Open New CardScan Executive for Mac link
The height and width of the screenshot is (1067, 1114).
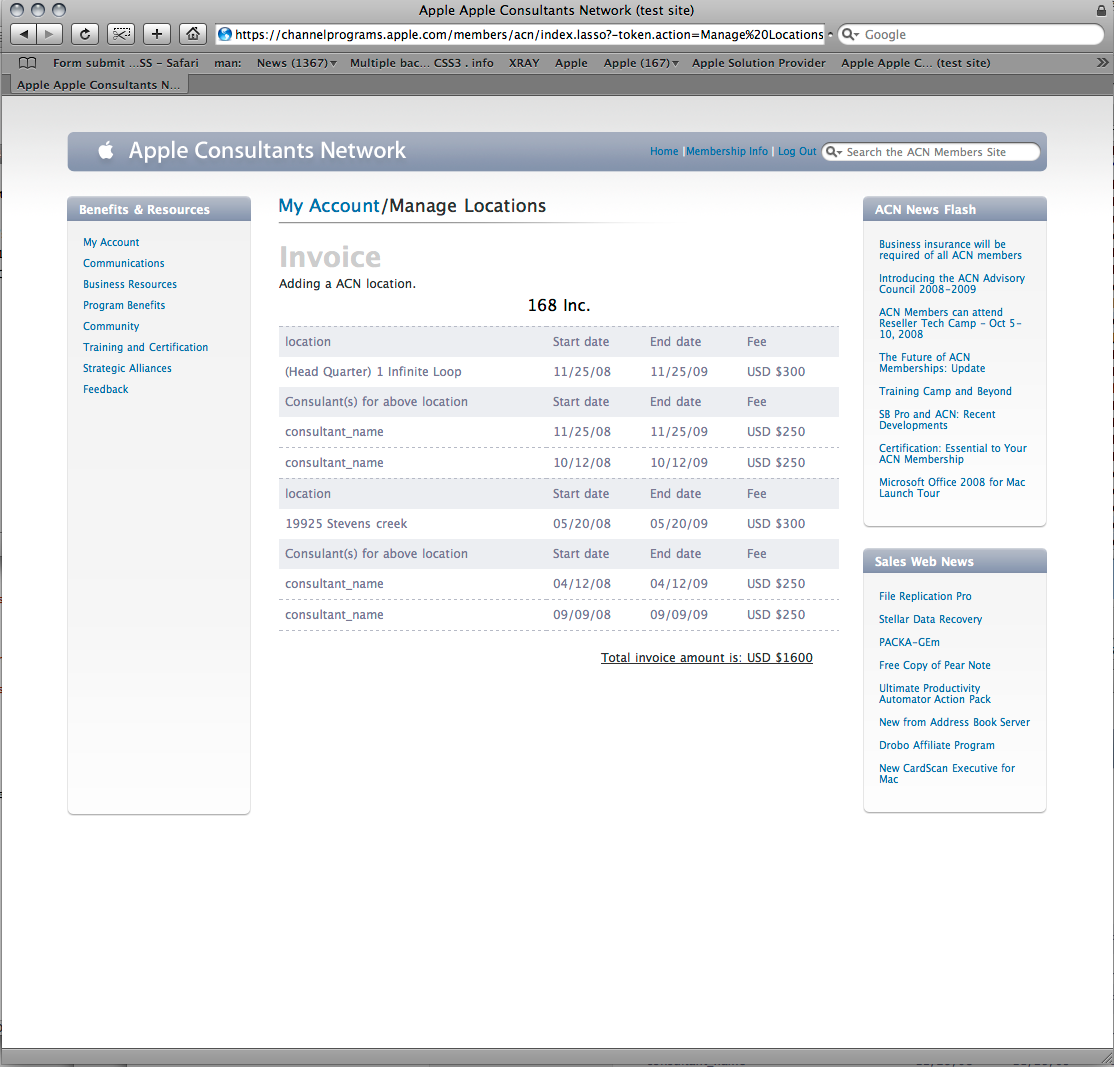[947, 774]
